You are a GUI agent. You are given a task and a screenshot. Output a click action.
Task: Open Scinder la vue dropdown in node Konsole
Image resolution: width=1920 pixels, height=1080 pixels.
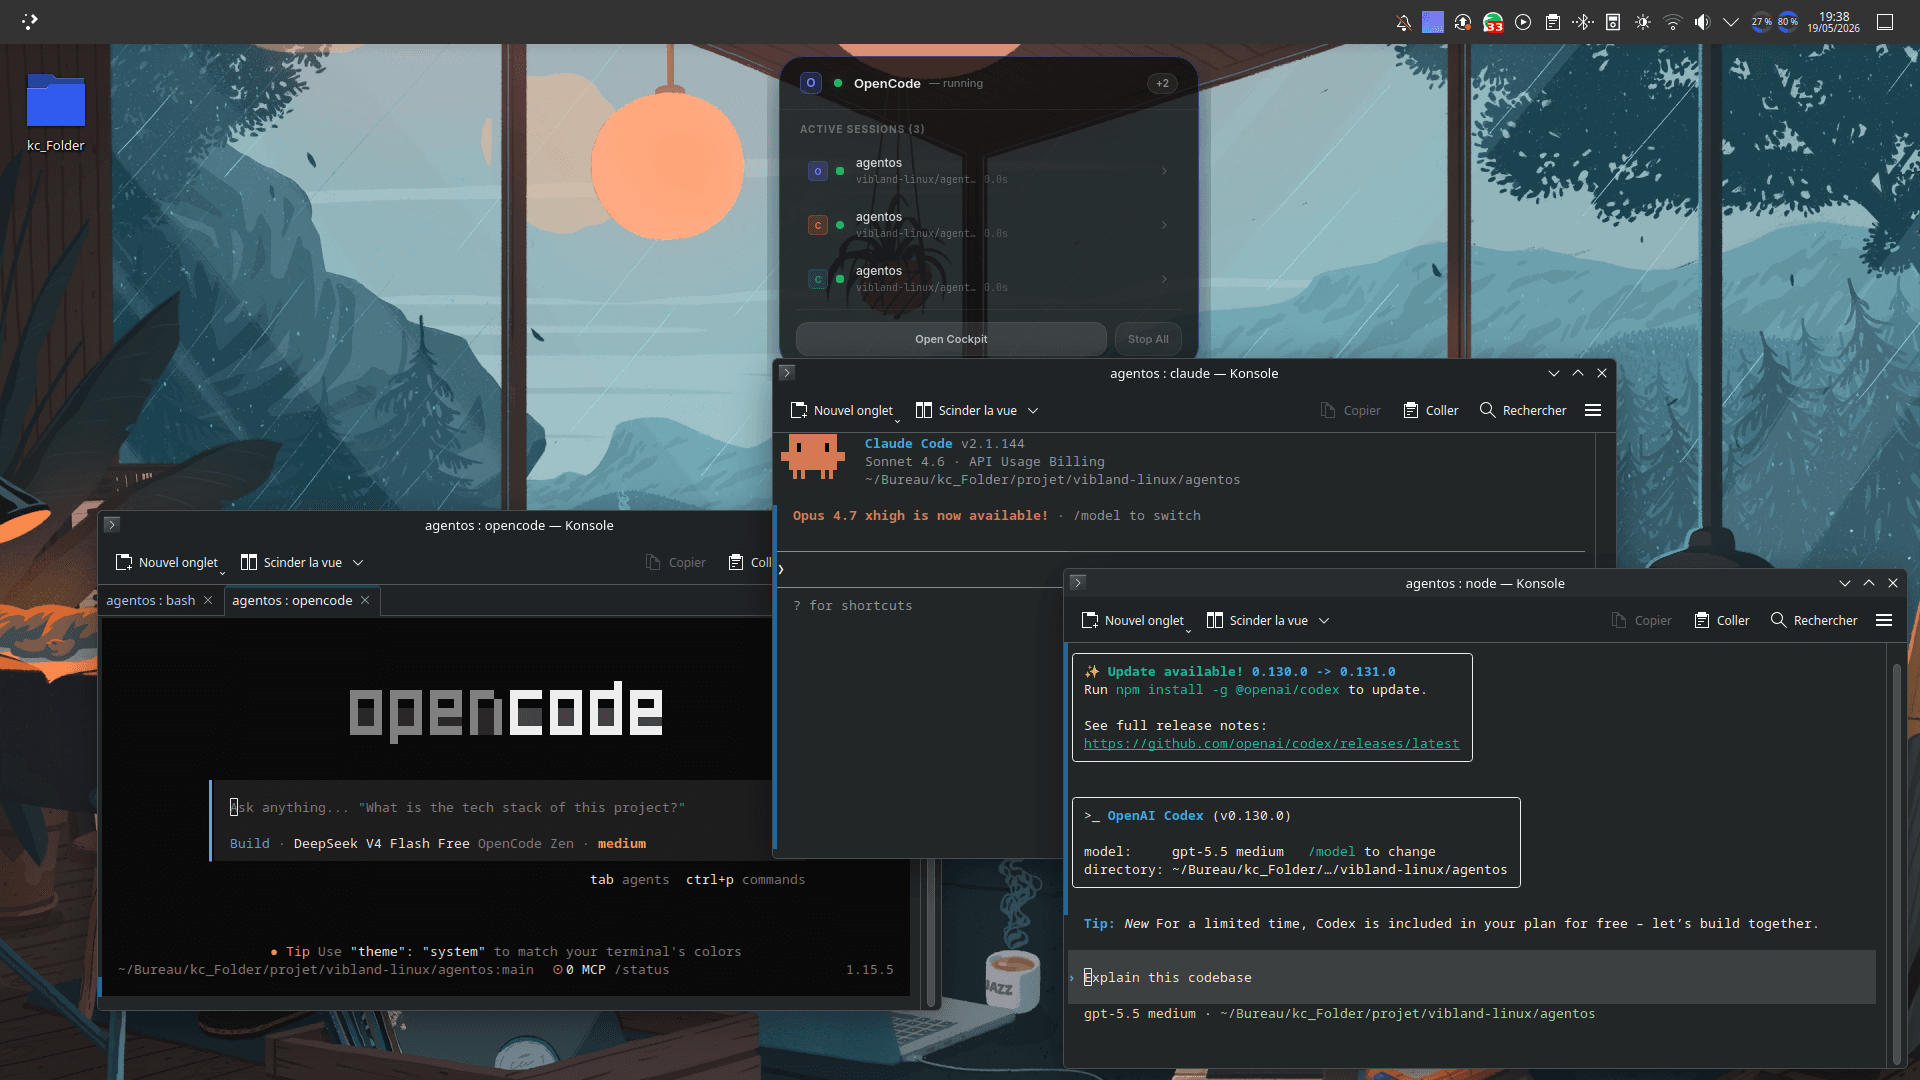(x=1324, y=621)
